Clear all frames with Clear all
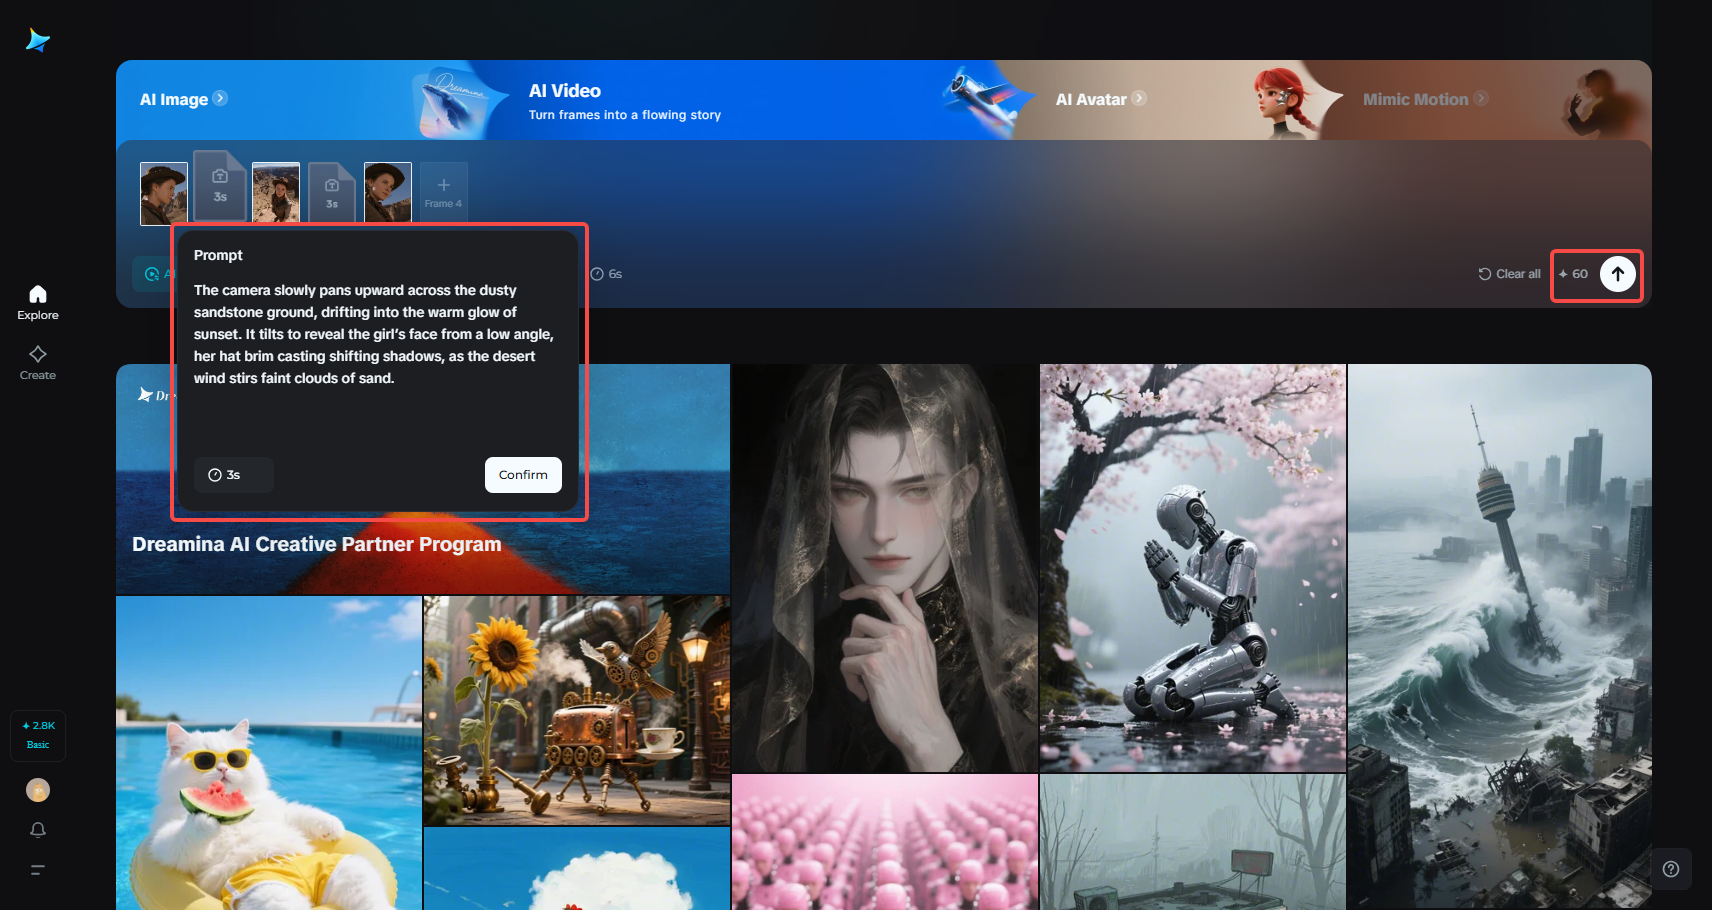Screen dimensions: 1712x910 [x=1510, y=274]
